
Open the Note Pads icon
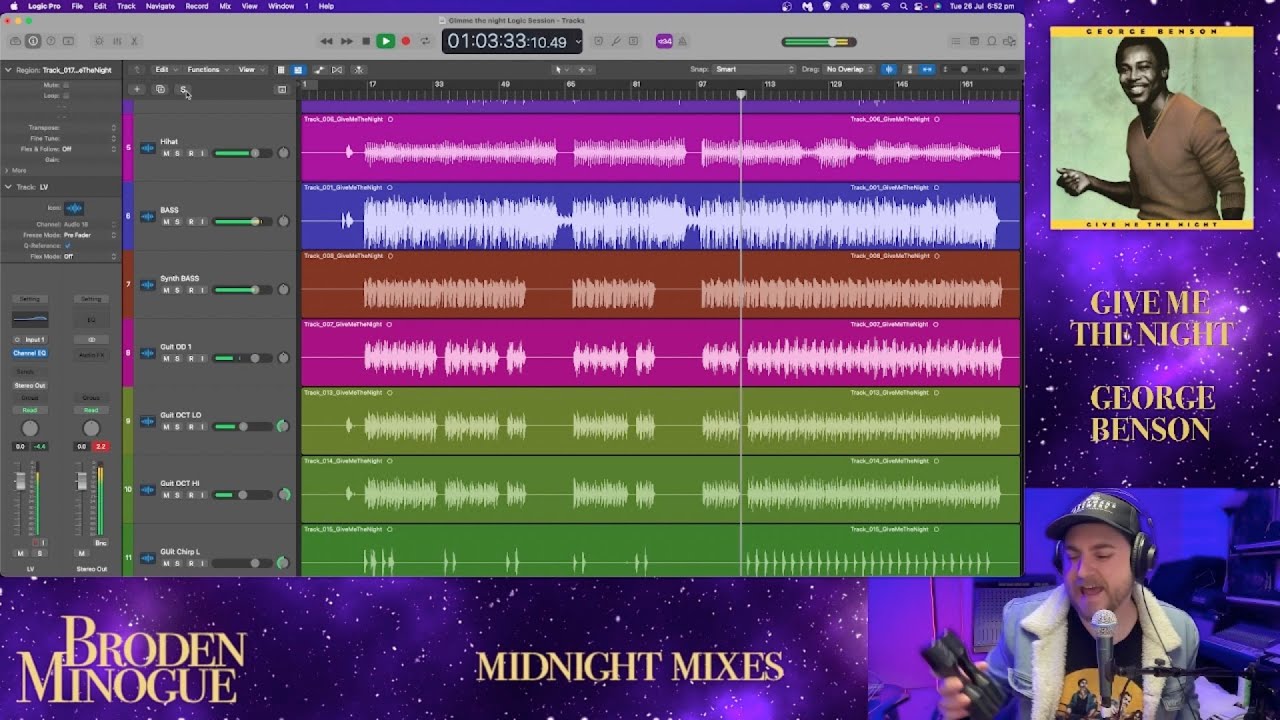pyautogui.click(x=974, y=41)
